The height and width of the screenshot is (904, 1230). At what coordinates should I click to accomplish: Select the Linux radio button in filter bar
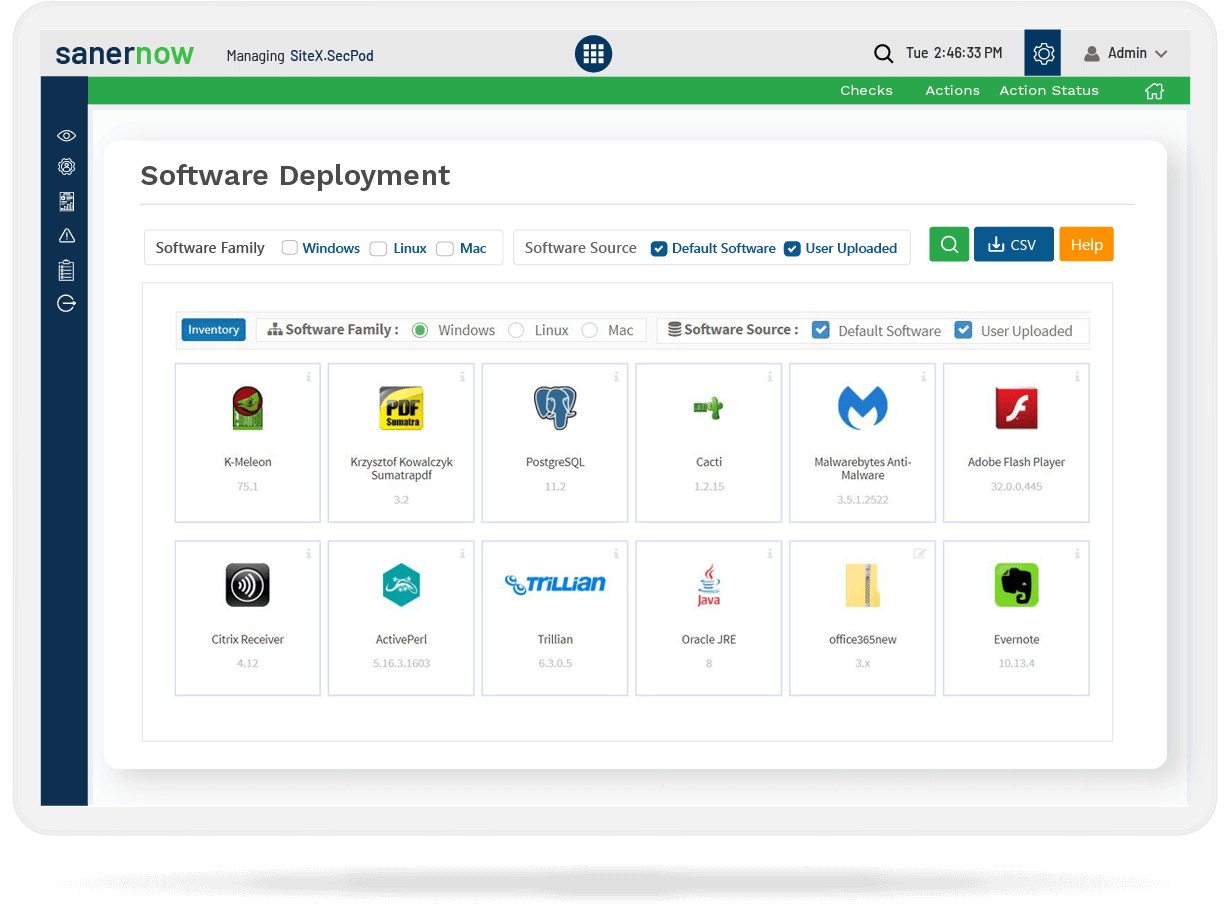click(515, 330)
